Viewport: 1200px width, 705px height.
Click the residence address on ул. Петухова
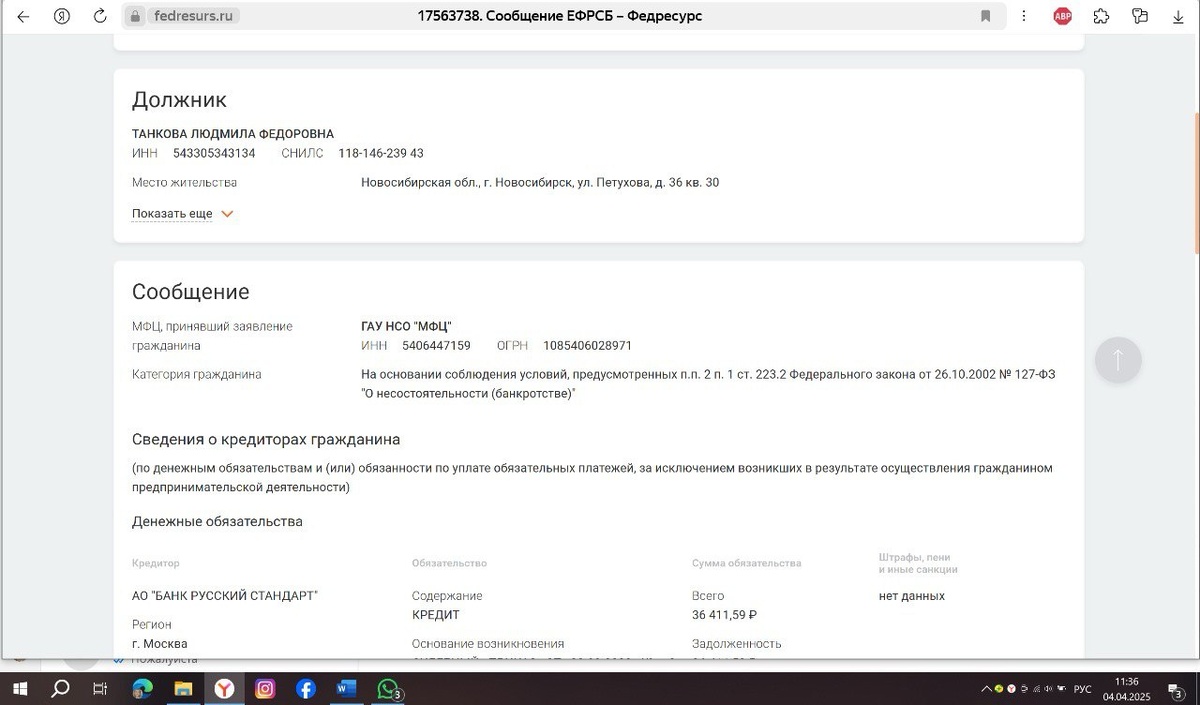[540, 183]
